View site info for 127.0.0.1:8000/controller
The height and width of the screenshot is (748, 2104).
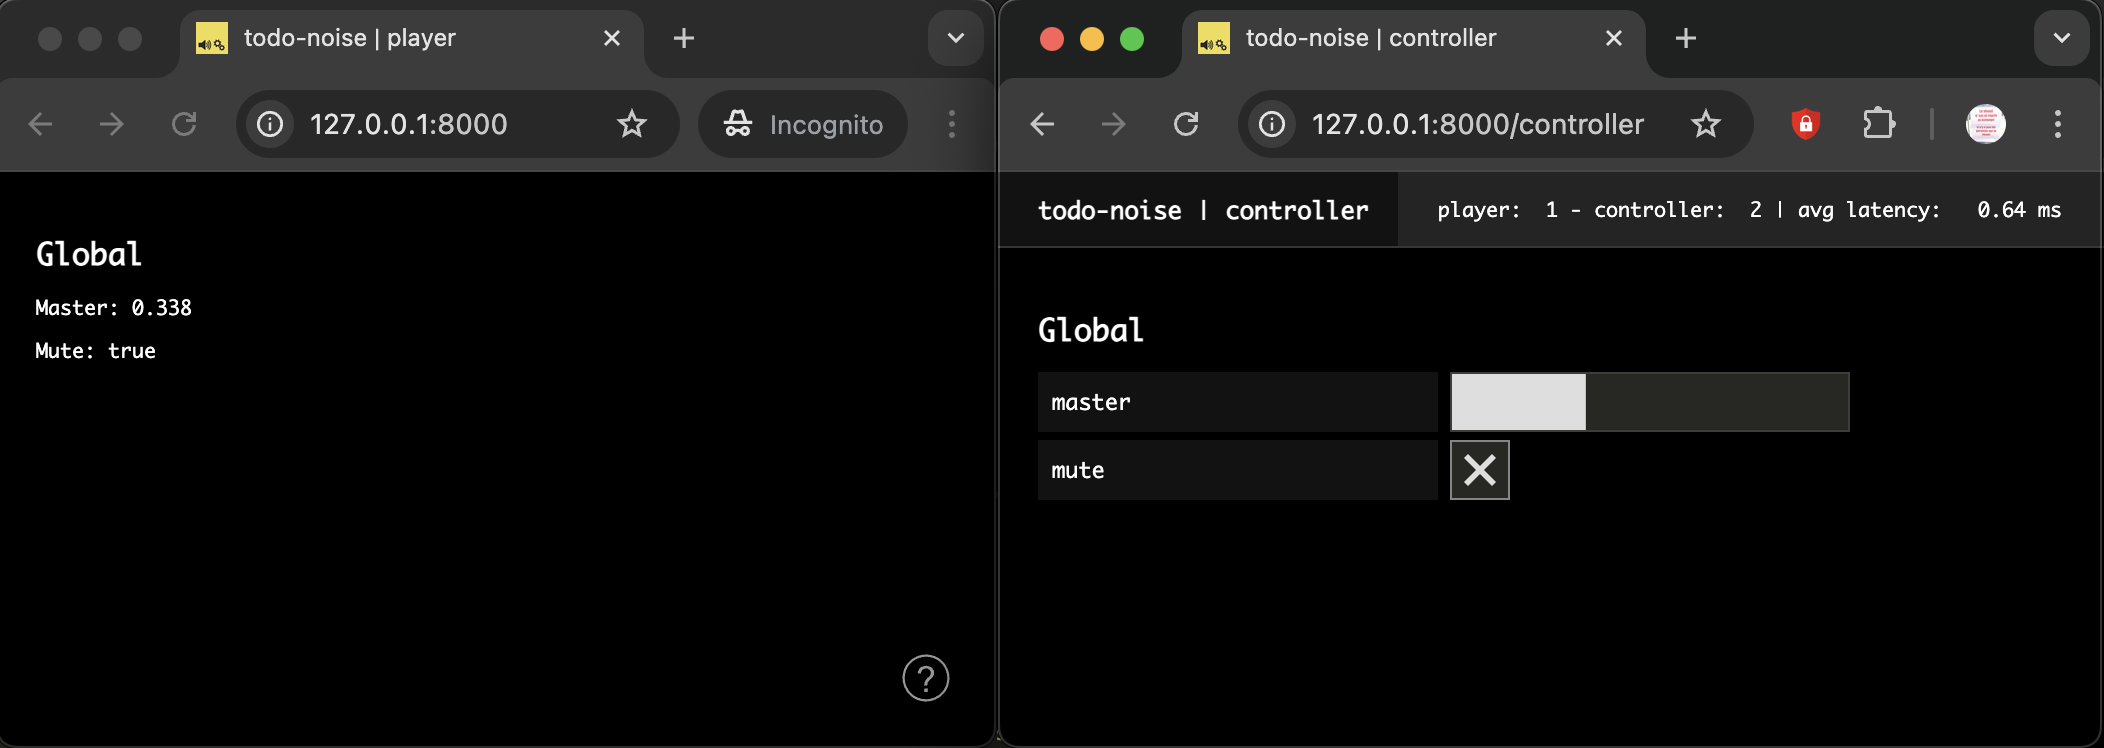tap(1272, 124)
